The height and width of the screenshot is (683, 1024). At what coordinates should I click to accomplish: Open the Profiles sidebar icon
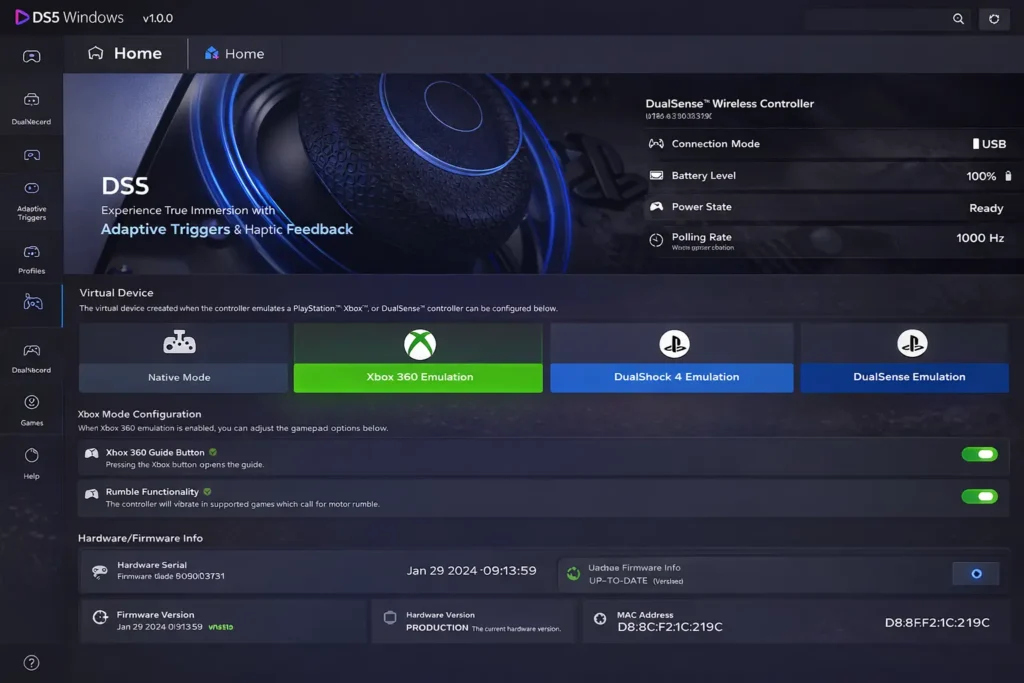click(x=31, y=256)
